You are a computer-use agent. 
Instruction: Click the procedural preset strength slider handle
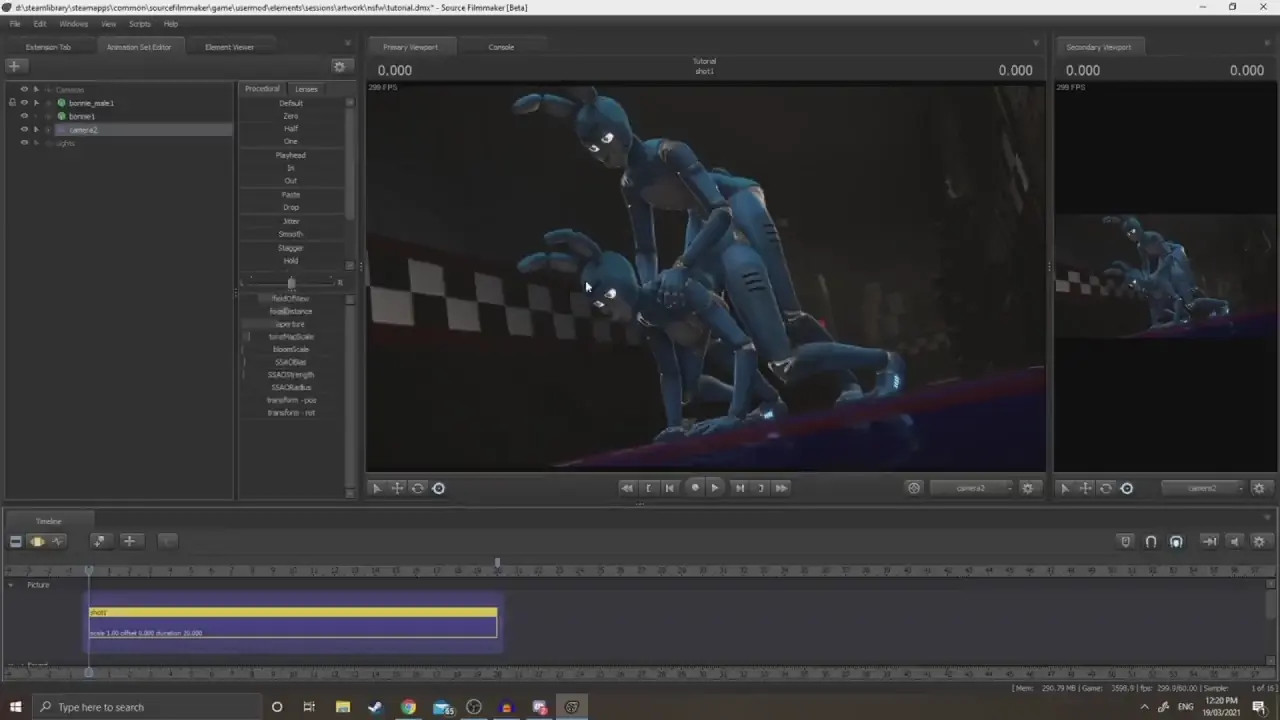pos(291,283)
